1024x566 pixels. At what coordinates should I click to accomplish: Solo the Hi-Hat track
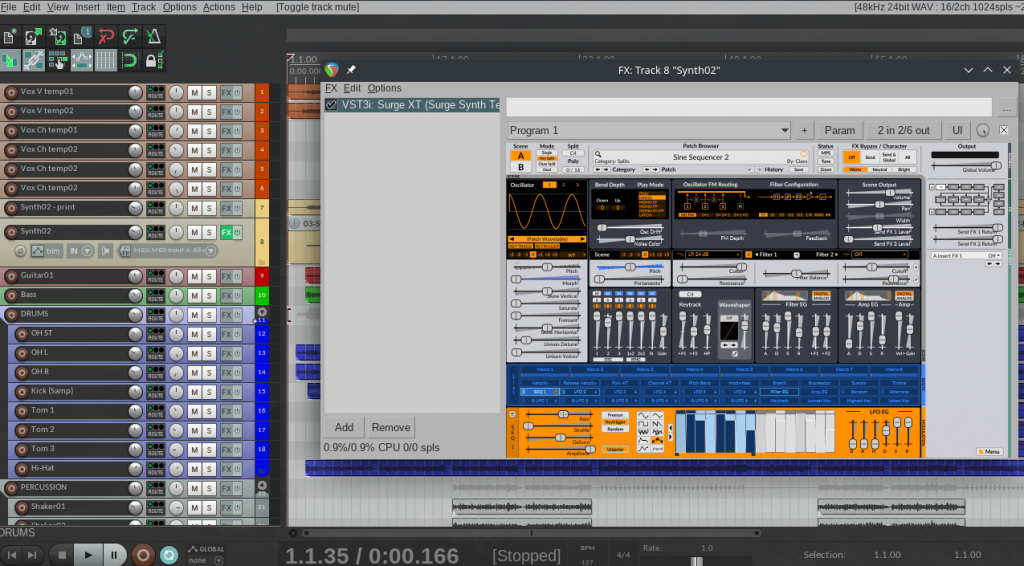(209, 469)
